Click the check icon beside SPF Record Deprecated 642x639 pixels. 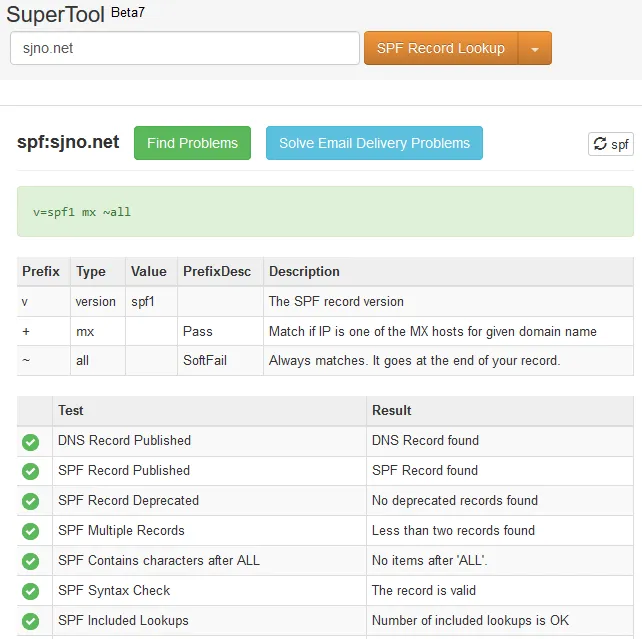pyautogui.click(x=31, y=501)
